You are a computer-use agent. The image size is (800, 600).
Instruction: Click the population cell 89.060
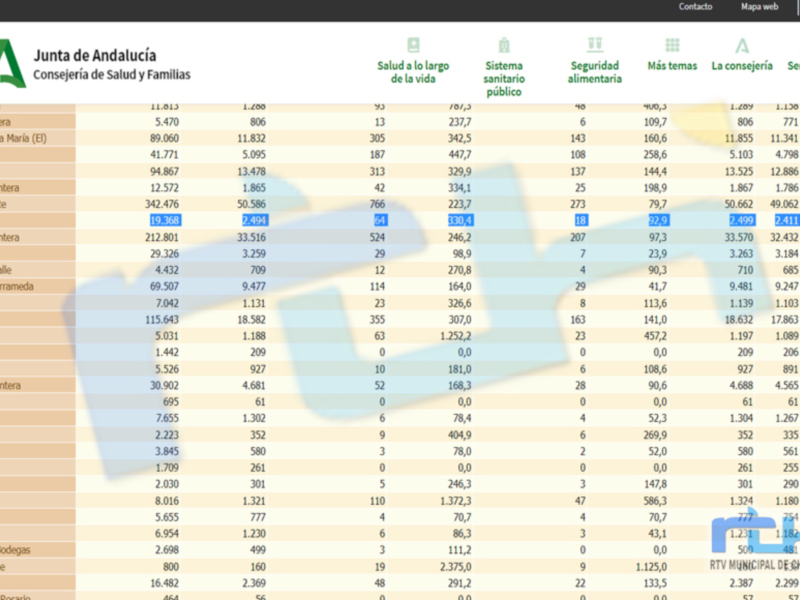[164, 138]
